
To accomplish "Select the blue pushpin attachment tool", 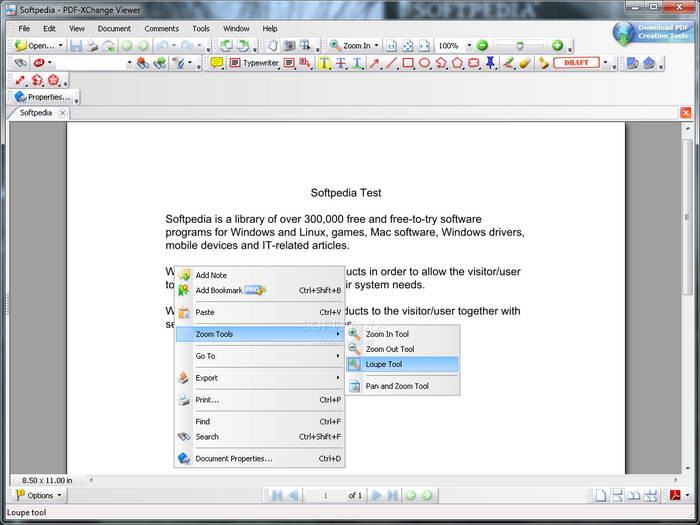I will click(491, 63).
